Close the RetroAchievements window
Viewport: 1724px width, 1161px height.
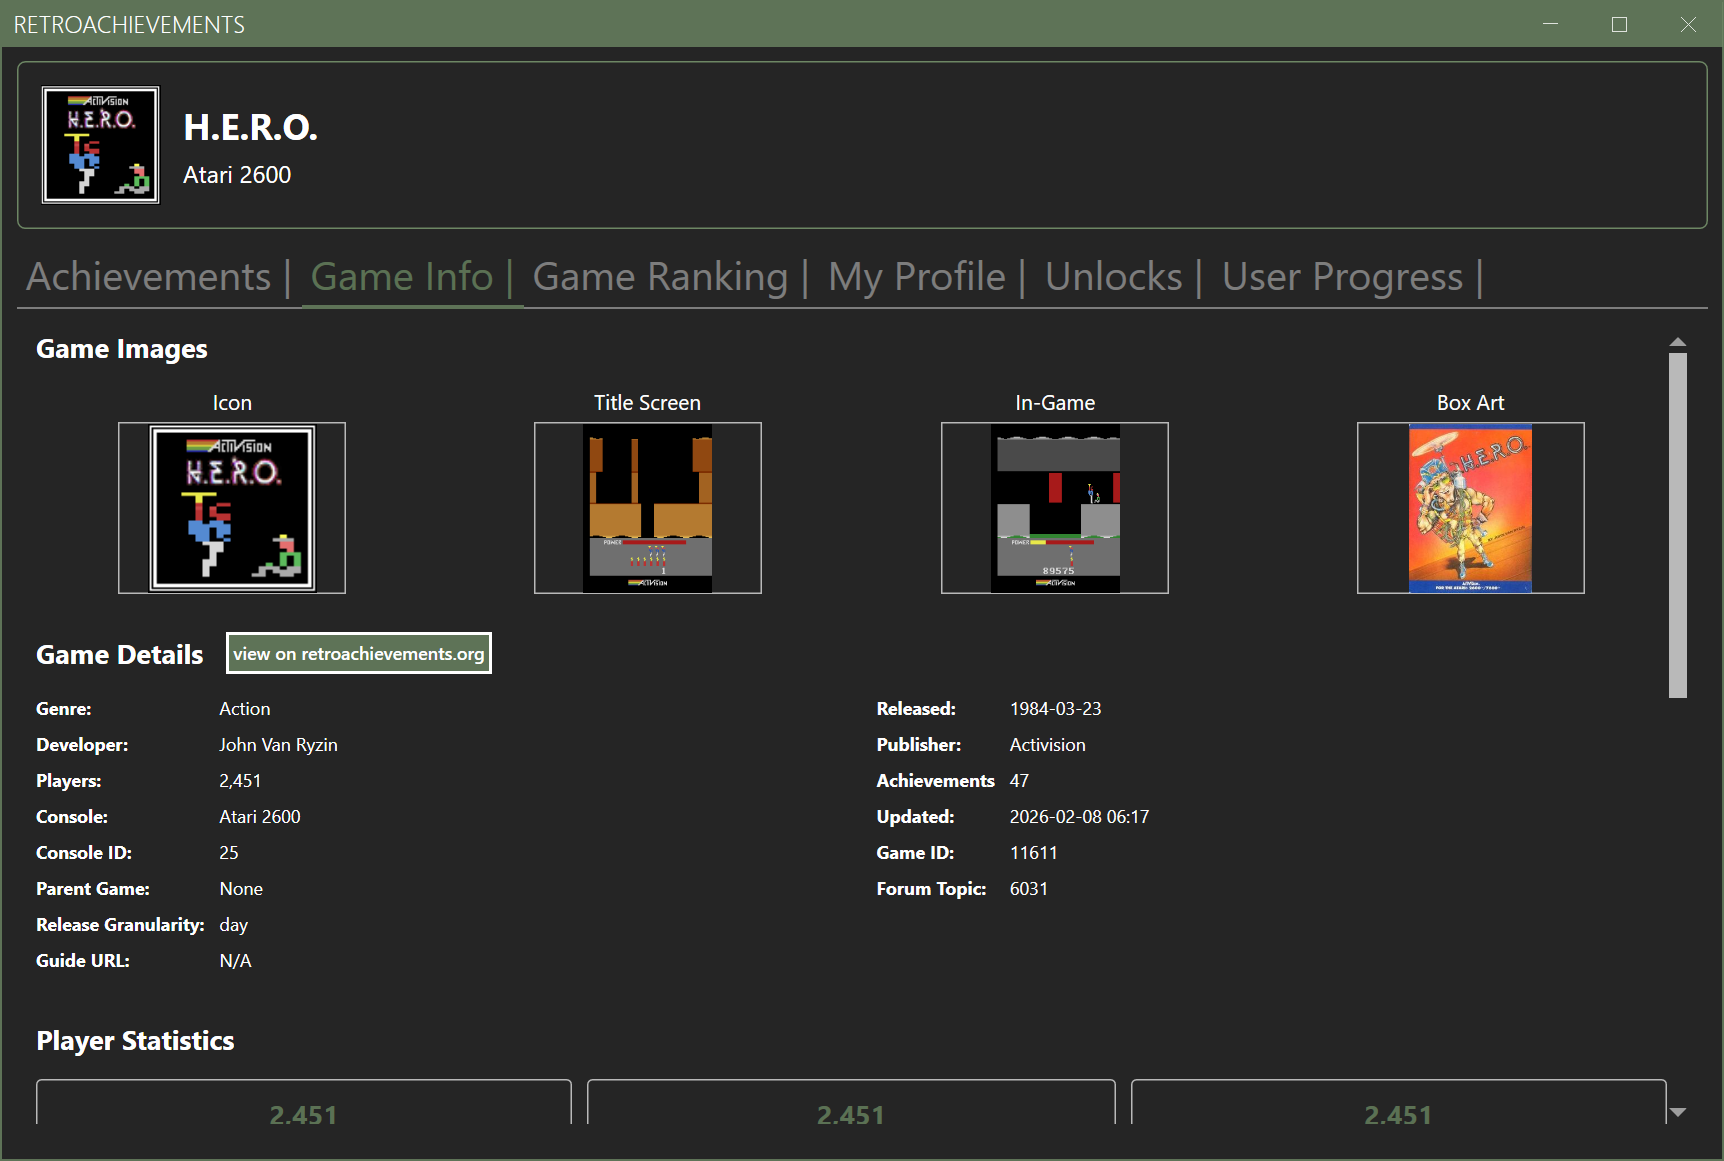[1688, 24]
